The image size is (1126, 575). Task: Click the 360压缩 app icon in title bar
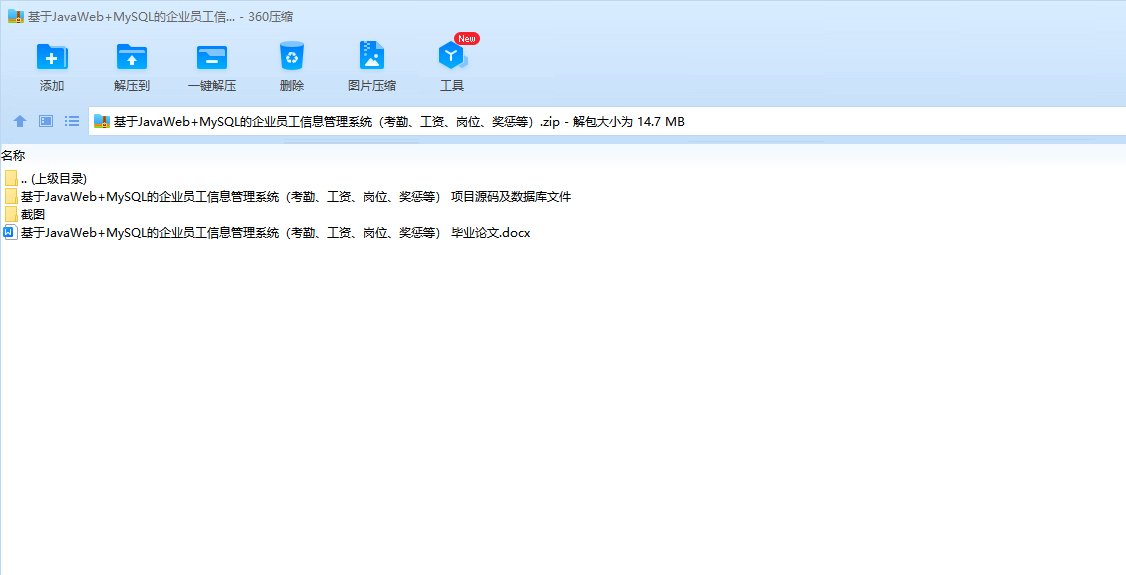pos(16,17)
